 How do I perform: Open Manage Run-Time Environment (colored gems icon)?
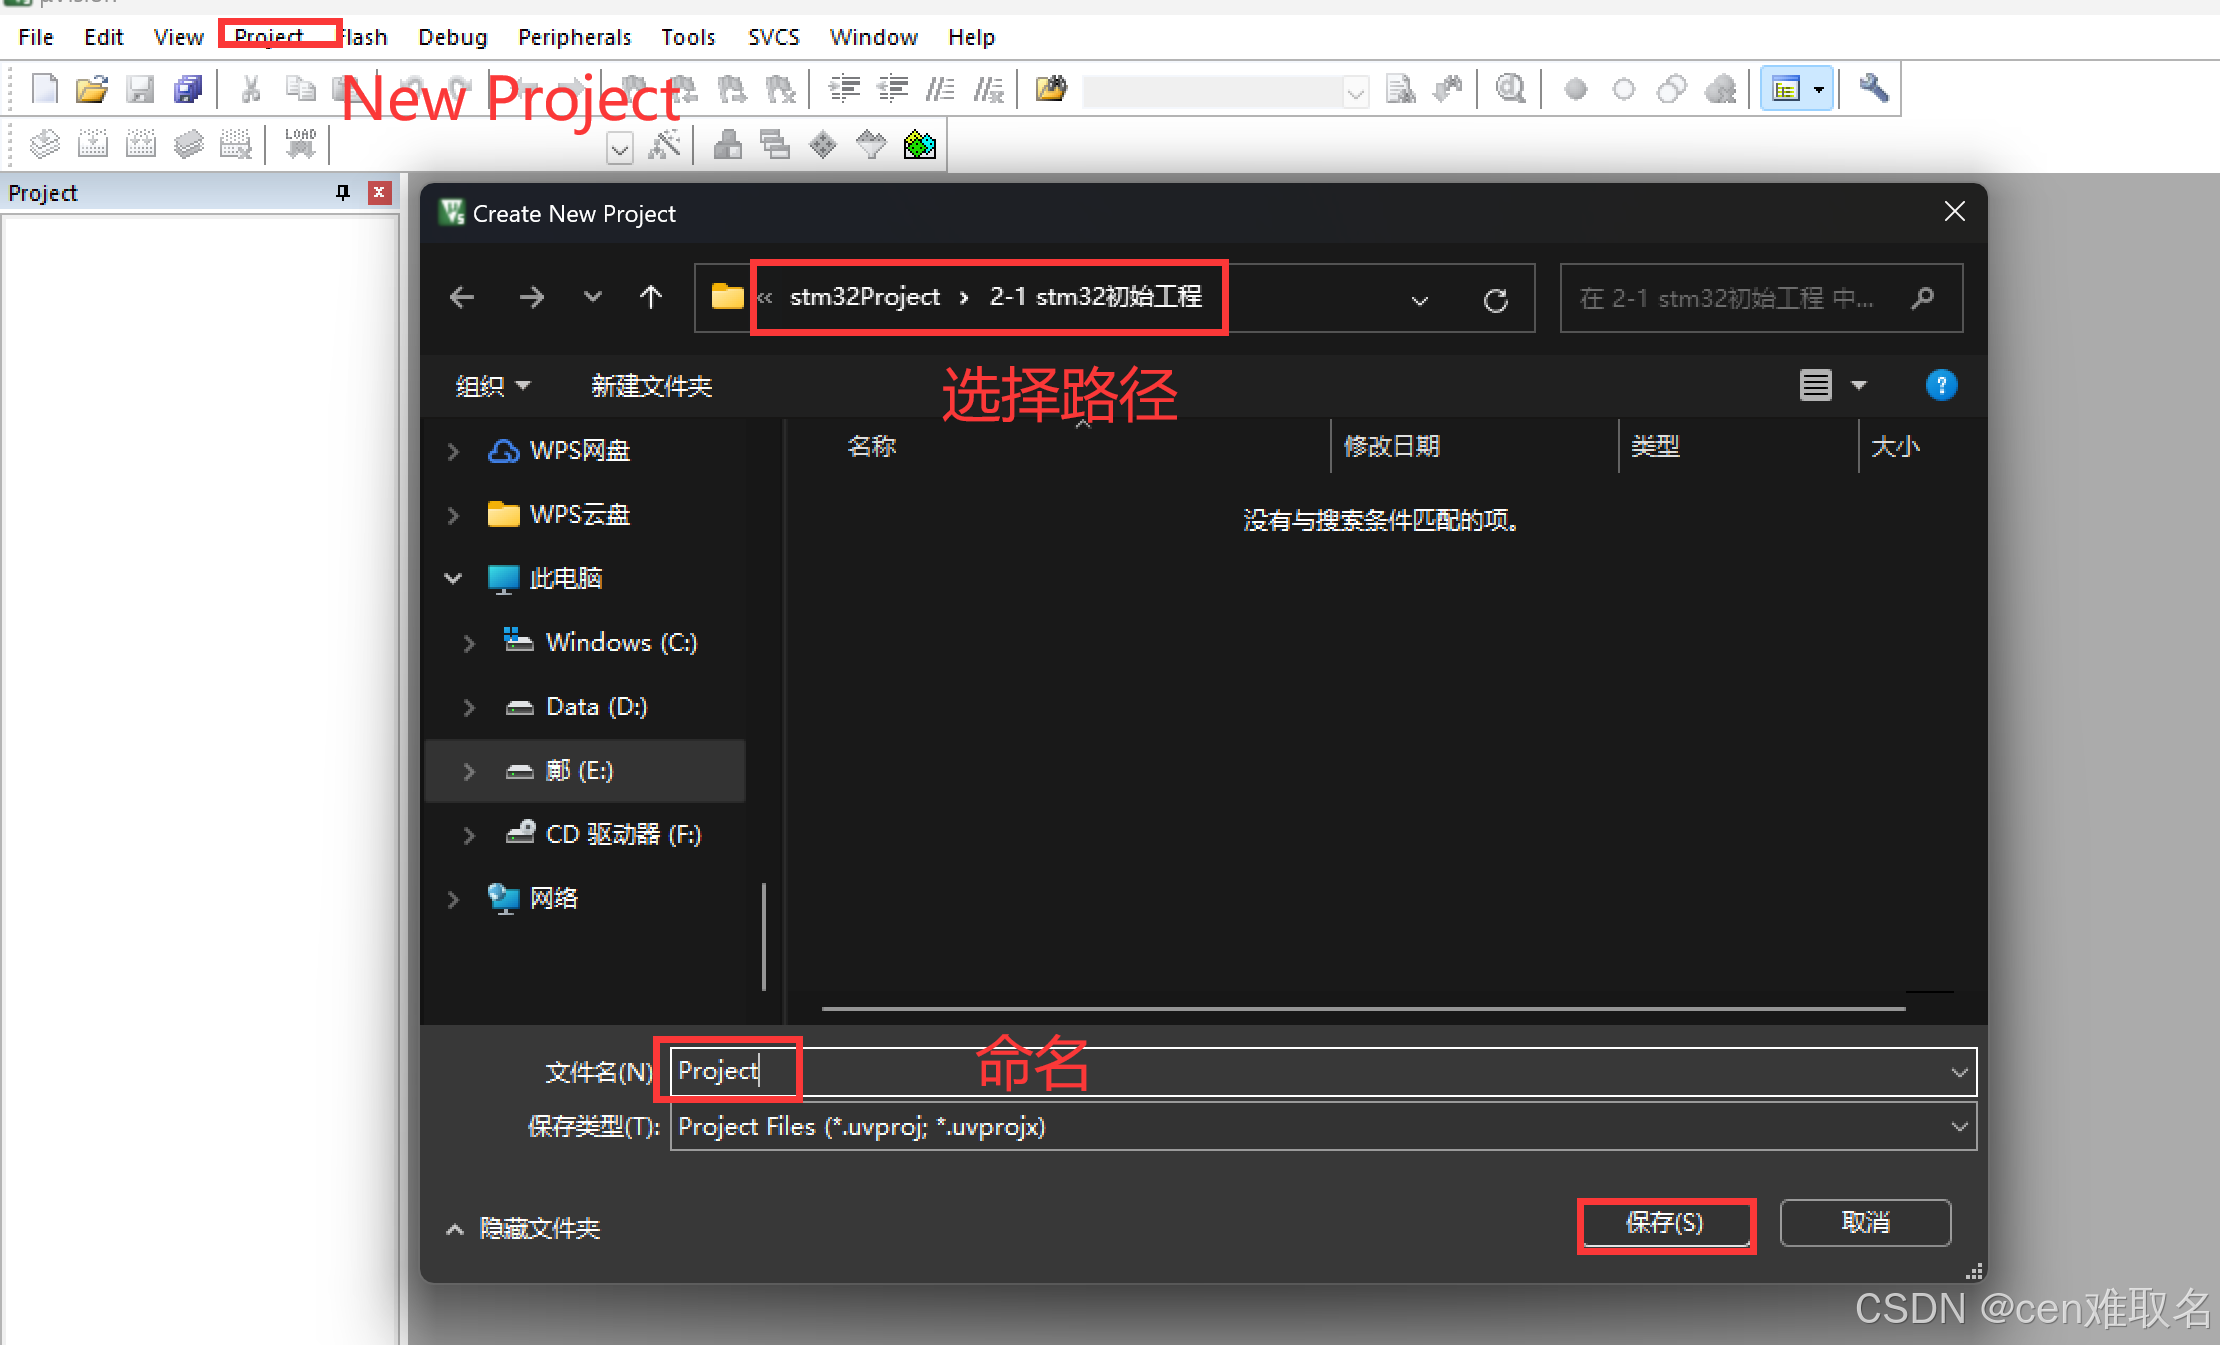pos(919,146)
